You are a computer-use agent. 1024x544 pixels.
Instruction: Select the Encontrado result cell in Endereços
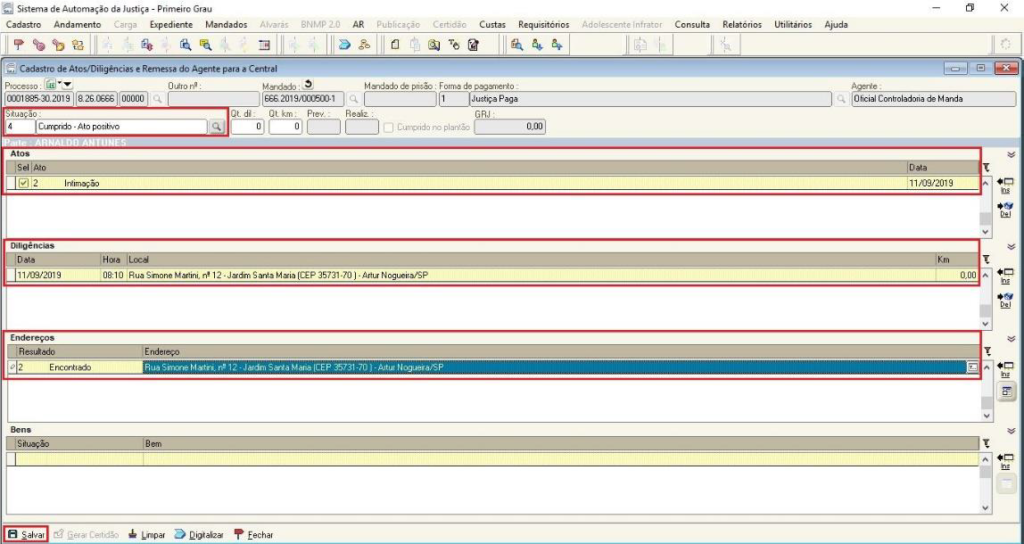click(x=95, y=368)
